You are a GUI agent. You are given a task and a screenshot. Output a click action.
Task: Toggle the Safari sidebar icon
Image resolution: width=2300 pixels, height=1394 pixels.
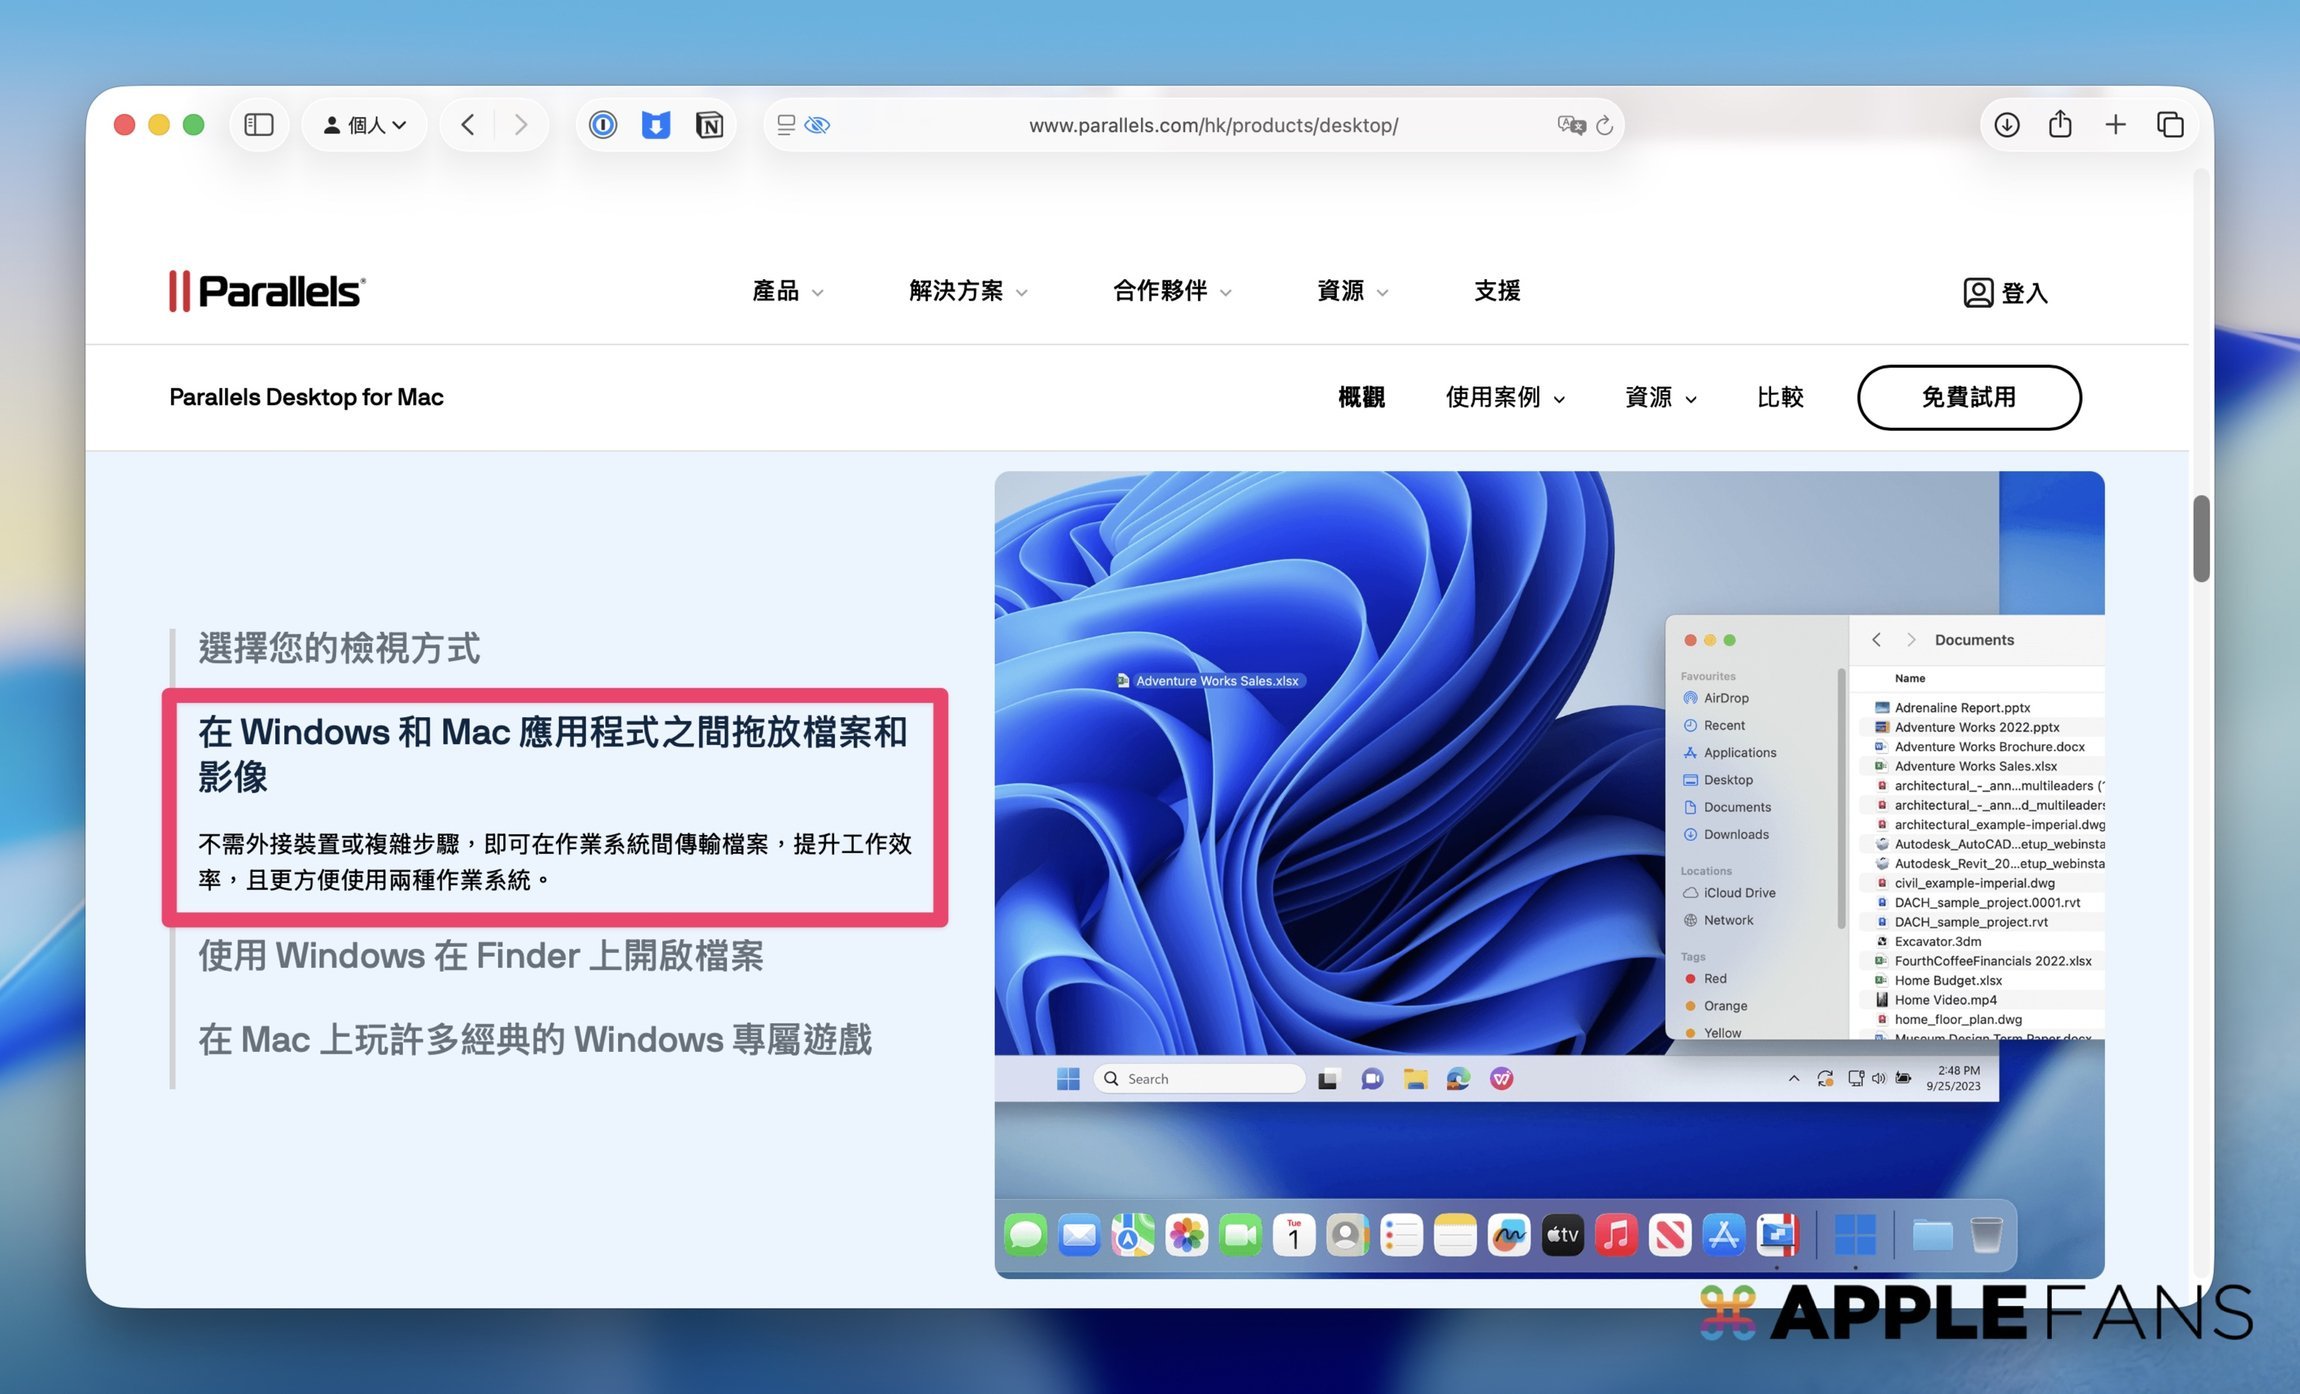[259, 125]
